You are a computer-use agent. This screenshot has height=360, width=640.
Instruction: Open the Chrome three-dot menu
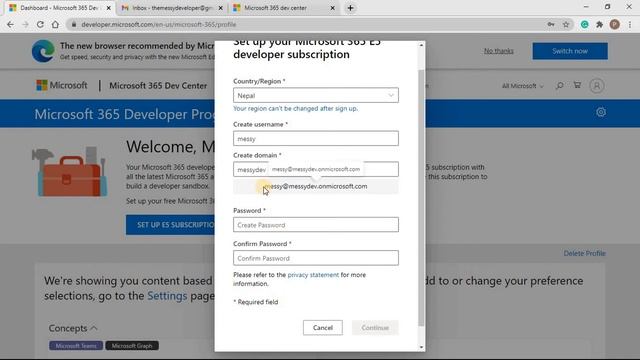coord(630,24)
